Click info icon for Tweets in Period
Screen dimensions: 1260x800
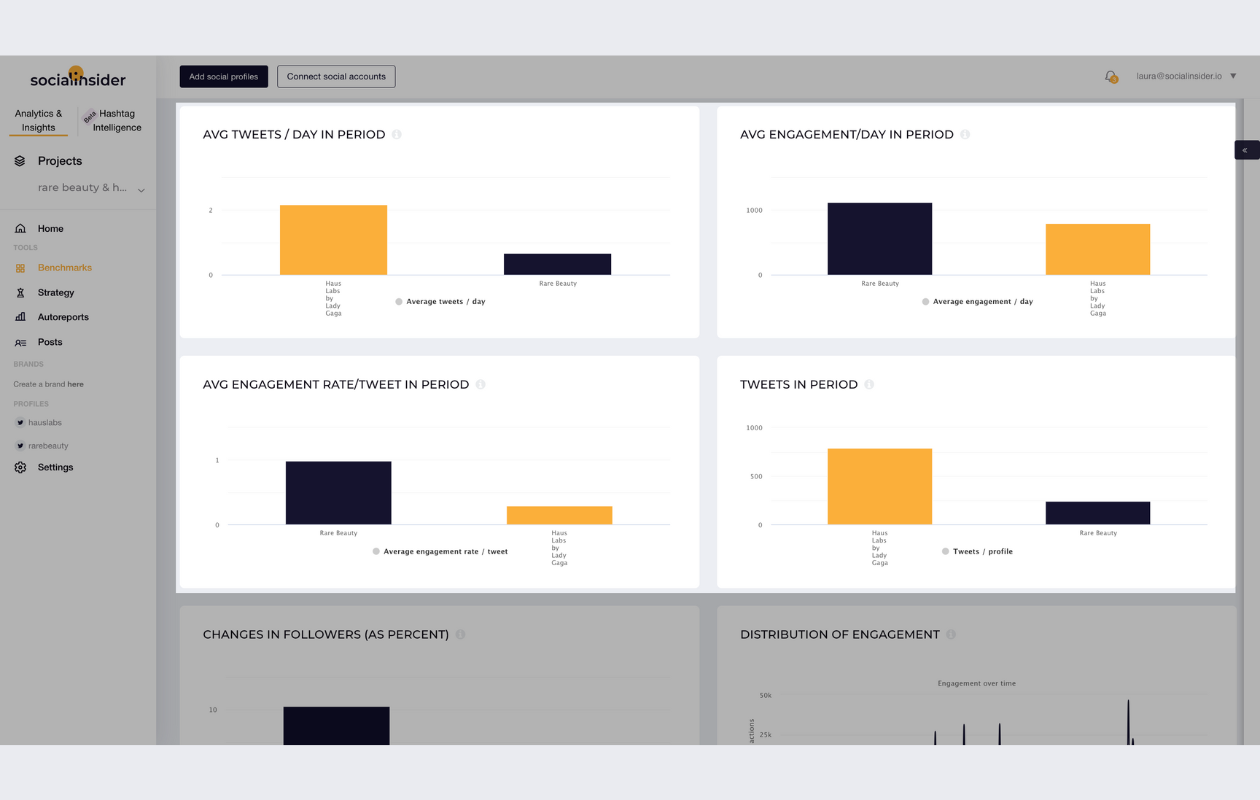click(869, 384)
